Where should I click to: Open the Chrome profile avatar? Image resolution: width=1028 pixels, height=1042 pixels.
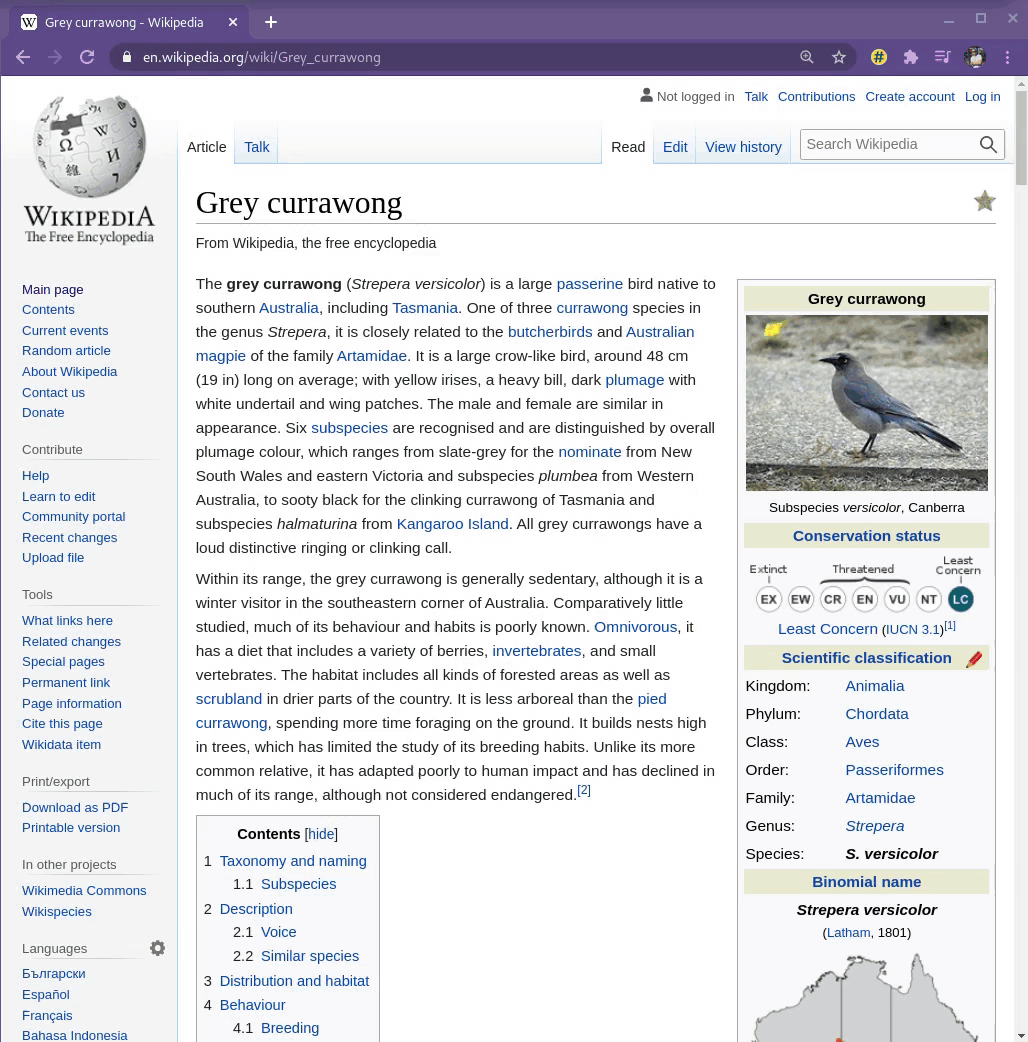(x=976, y=57)
